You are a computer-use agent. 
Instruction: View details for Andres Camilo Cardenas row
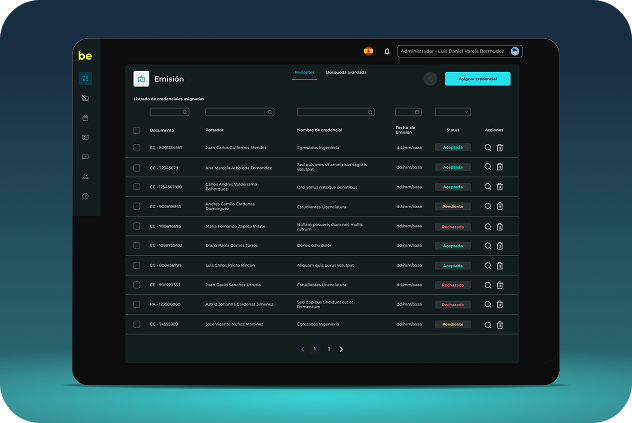[x=488, y=206]
